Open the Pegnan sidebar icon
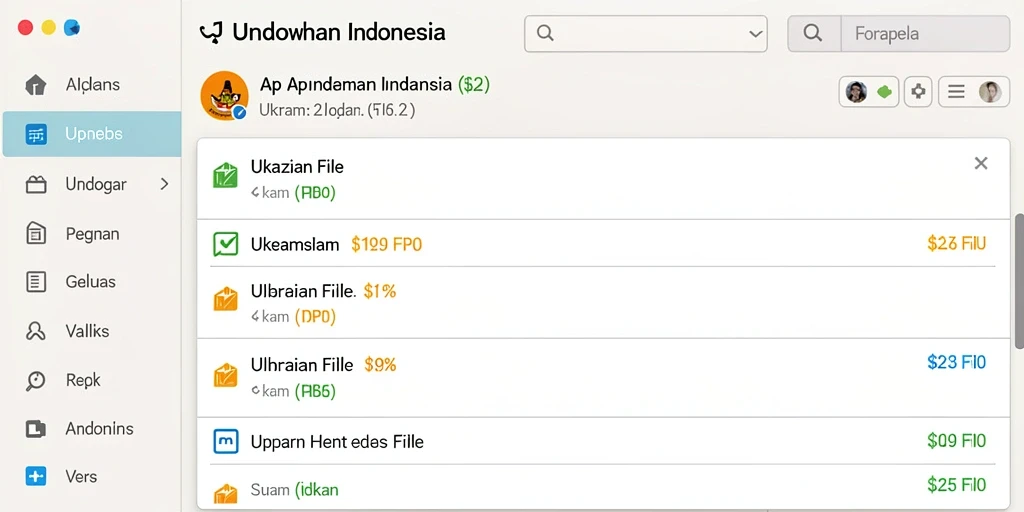Image resolution: width=1024 pixels, height=512 pixels. click(x=36, y=233)
